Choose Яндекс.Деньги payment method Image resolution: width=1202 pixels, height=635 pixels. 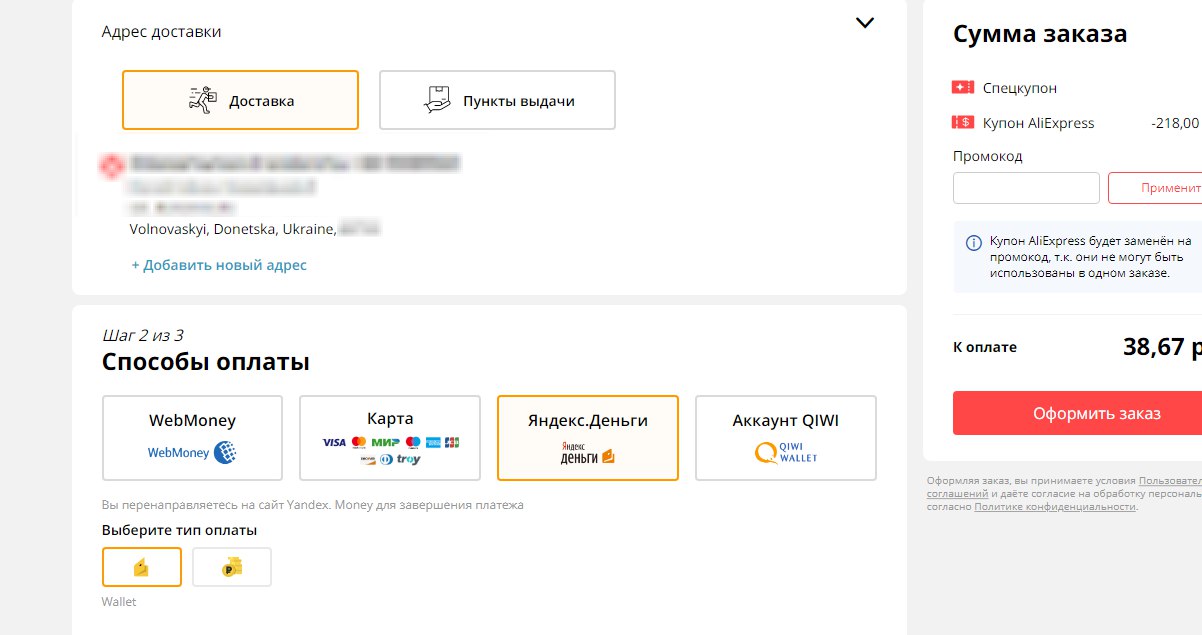588,438
